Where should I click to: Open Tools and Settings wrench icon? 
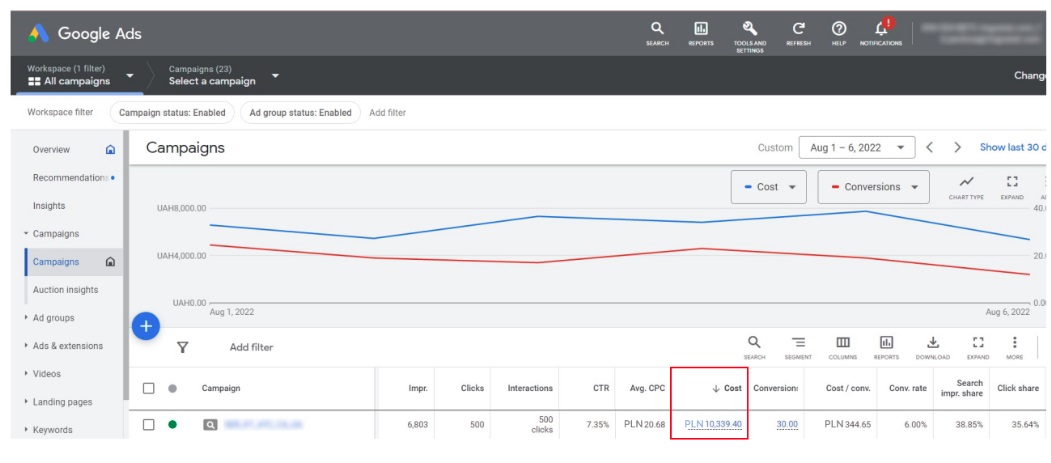pyautogui.click(x=749, y=32)
